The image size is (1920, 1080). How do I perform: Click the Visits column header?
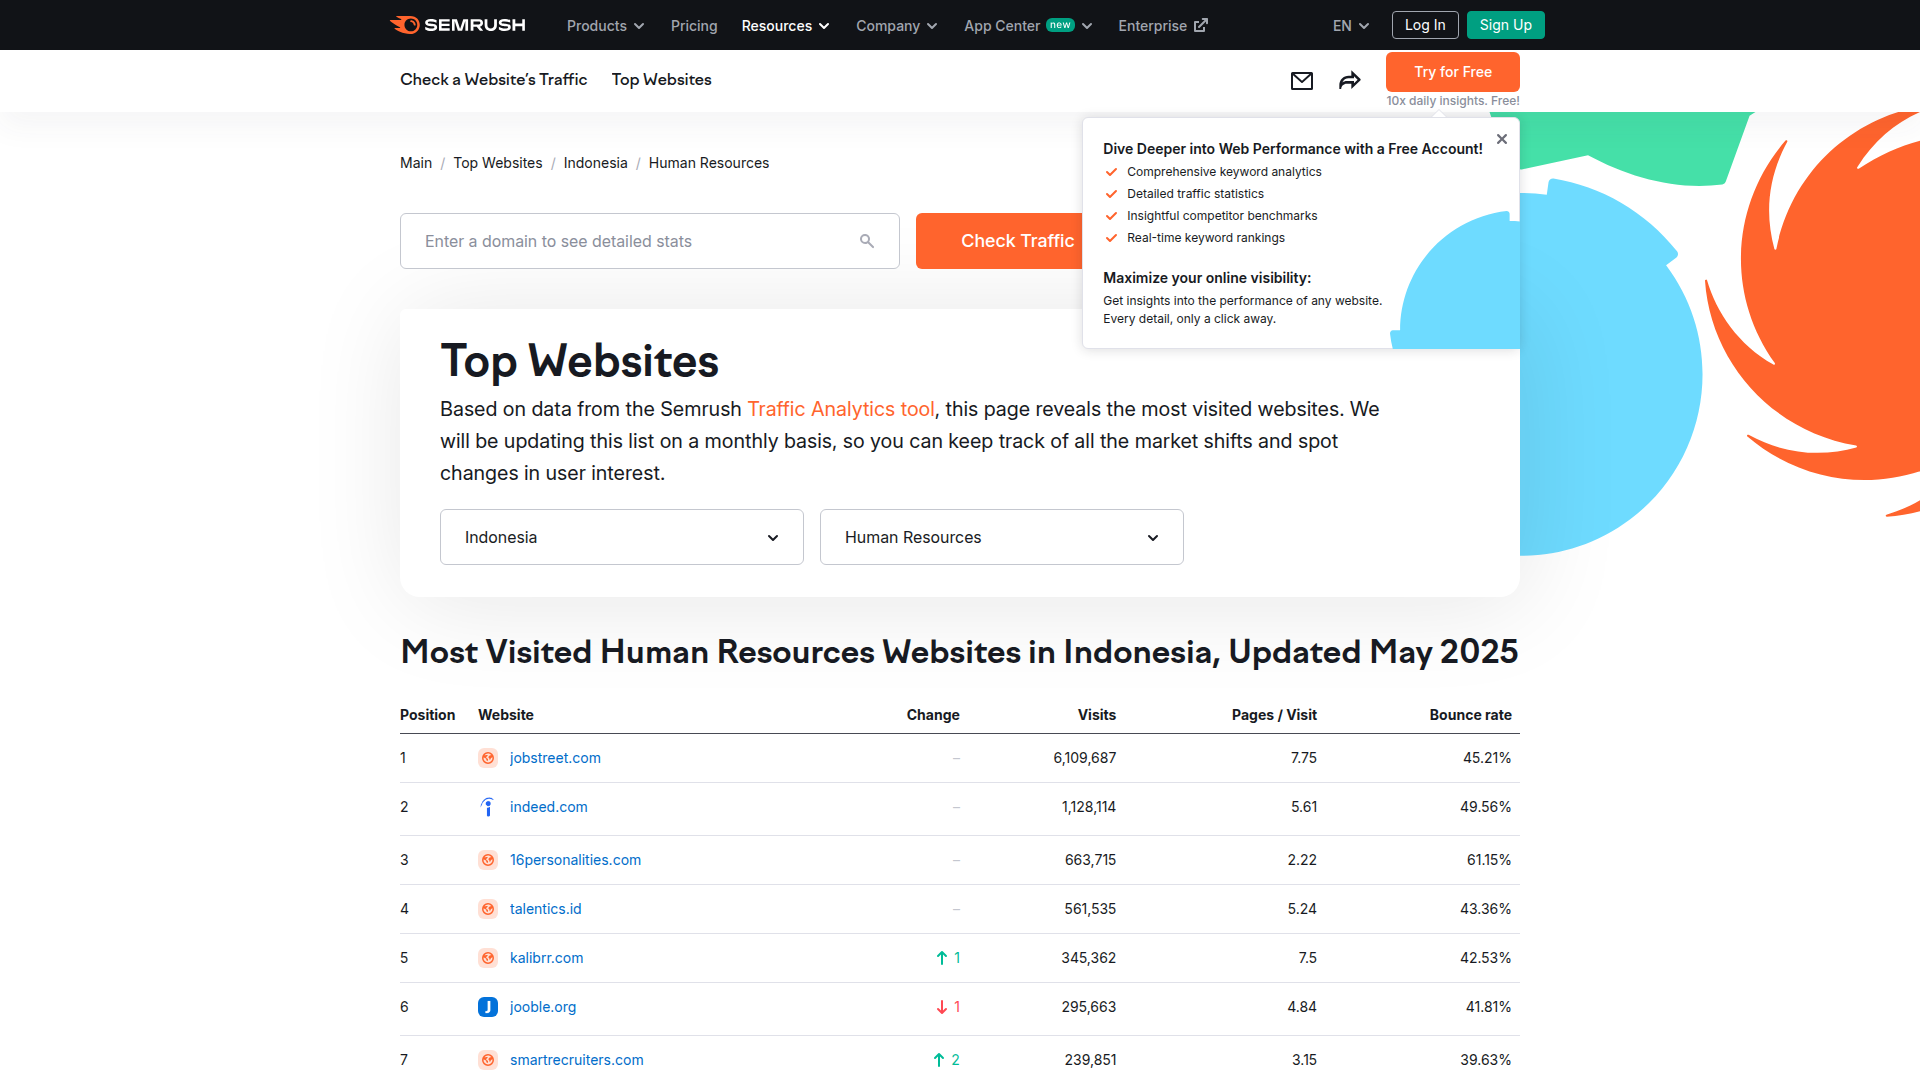(1097, 715)
